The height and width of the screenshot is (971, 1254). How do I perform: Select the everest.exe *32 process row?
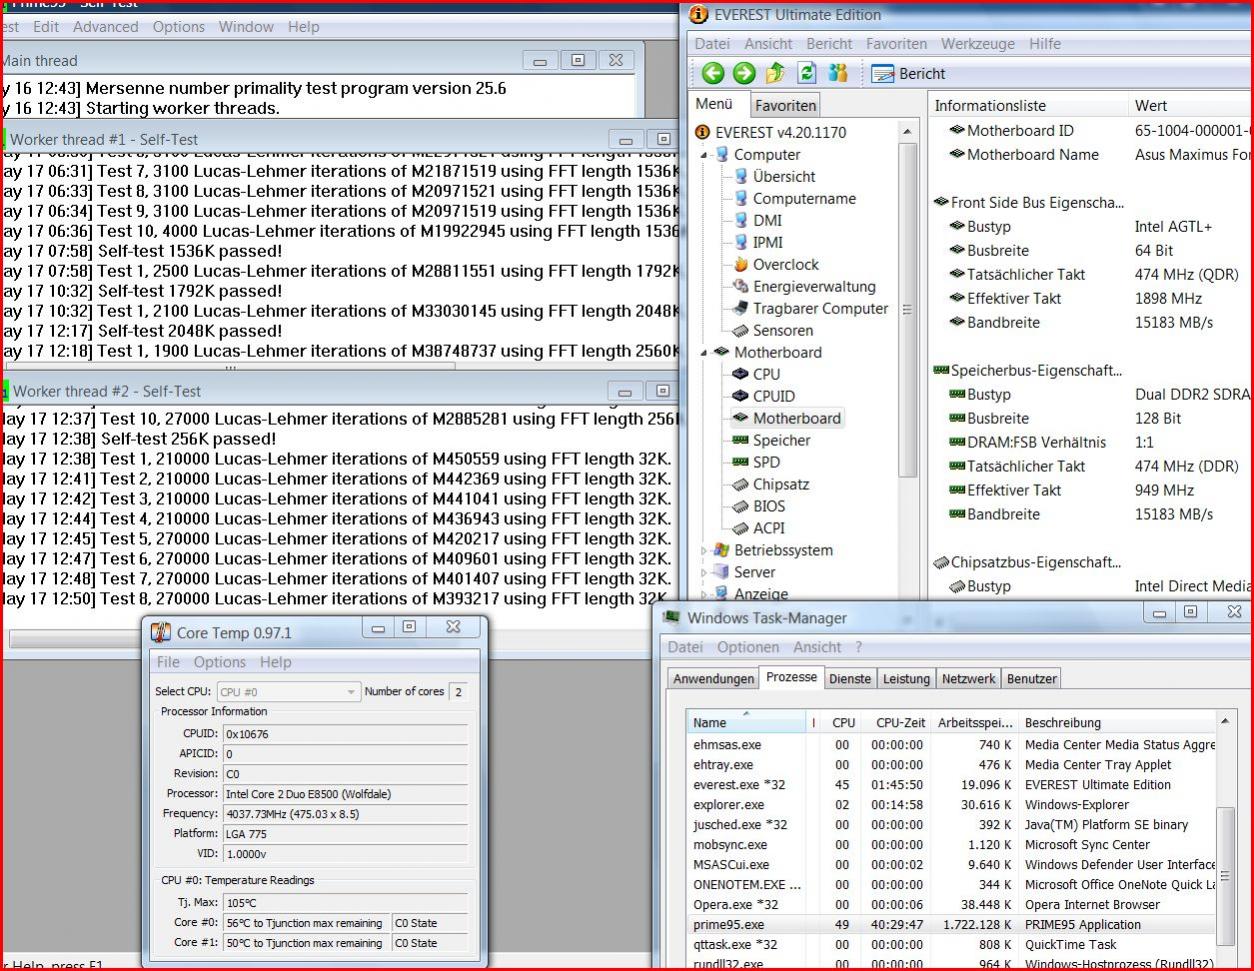[952, 785]
